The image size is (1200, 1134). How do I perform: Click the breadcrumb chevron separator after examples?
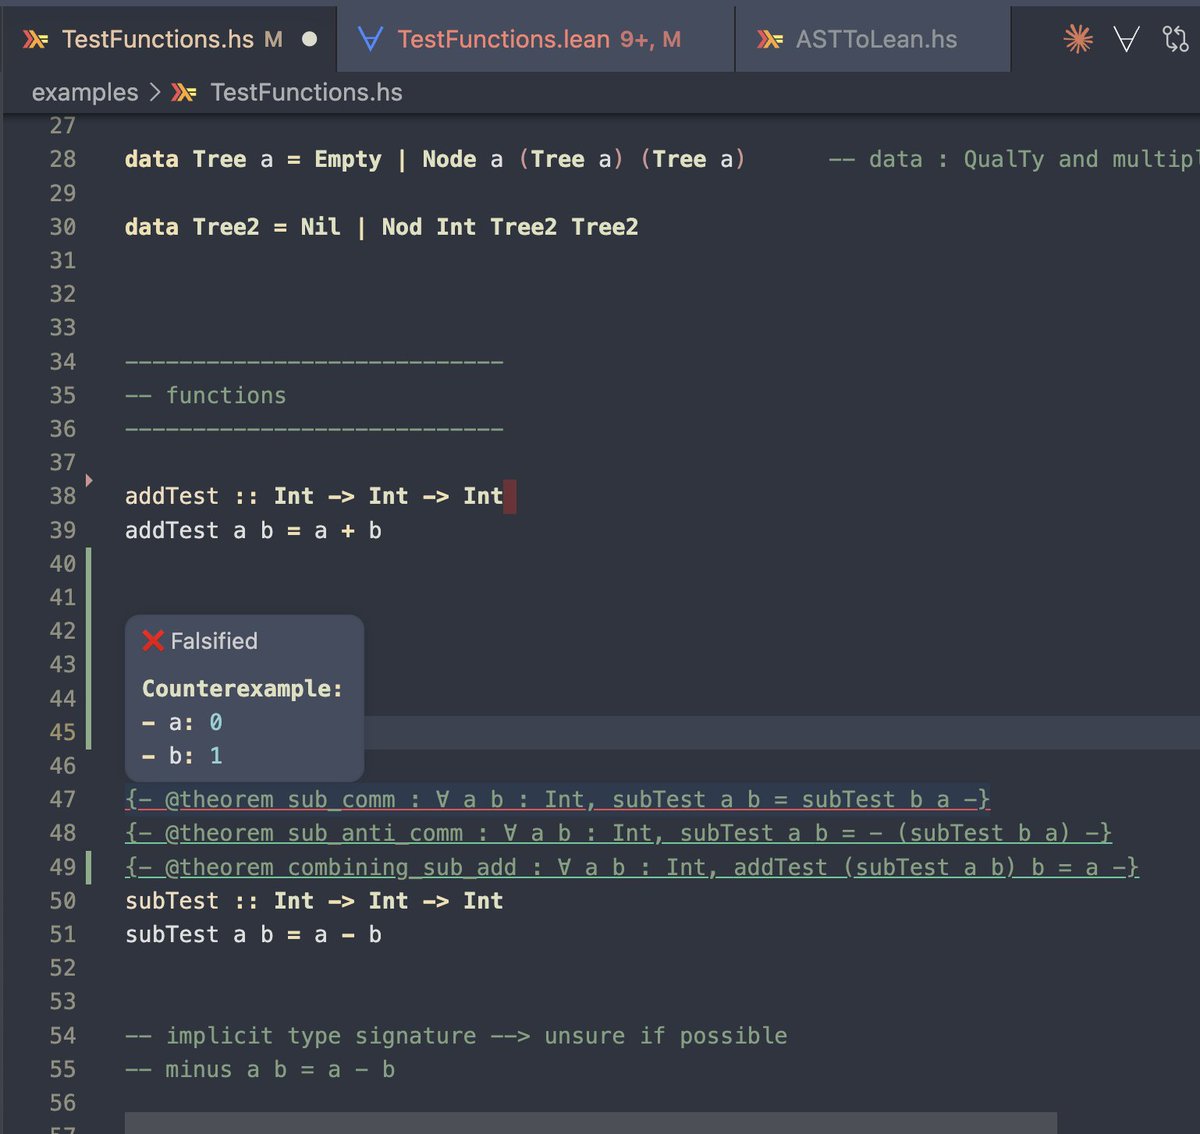pos(155,93)
